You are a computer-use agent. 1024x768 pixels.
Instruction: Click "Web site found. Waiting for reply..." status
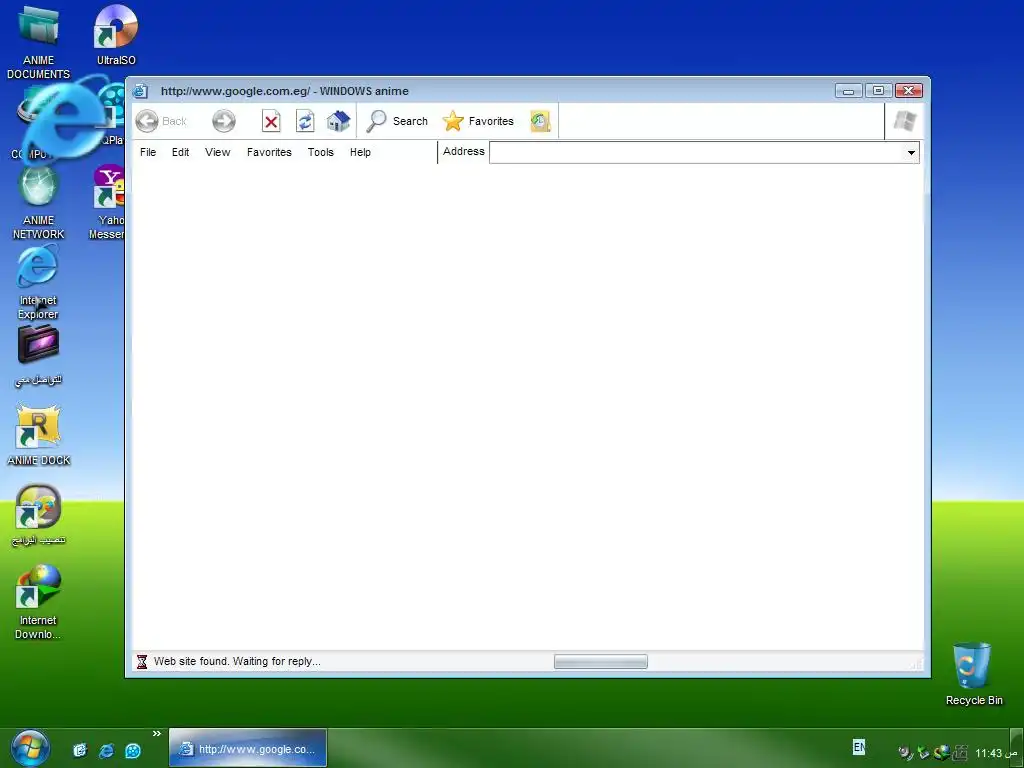pos(237,662)
